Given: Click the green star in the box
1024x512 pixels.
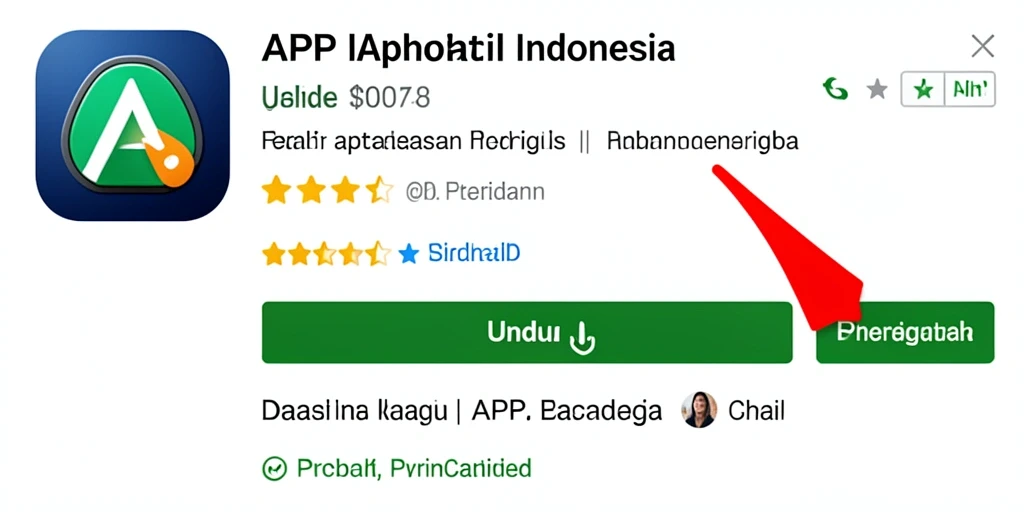Looking at the screenshot, I should (x=923, y=89).
